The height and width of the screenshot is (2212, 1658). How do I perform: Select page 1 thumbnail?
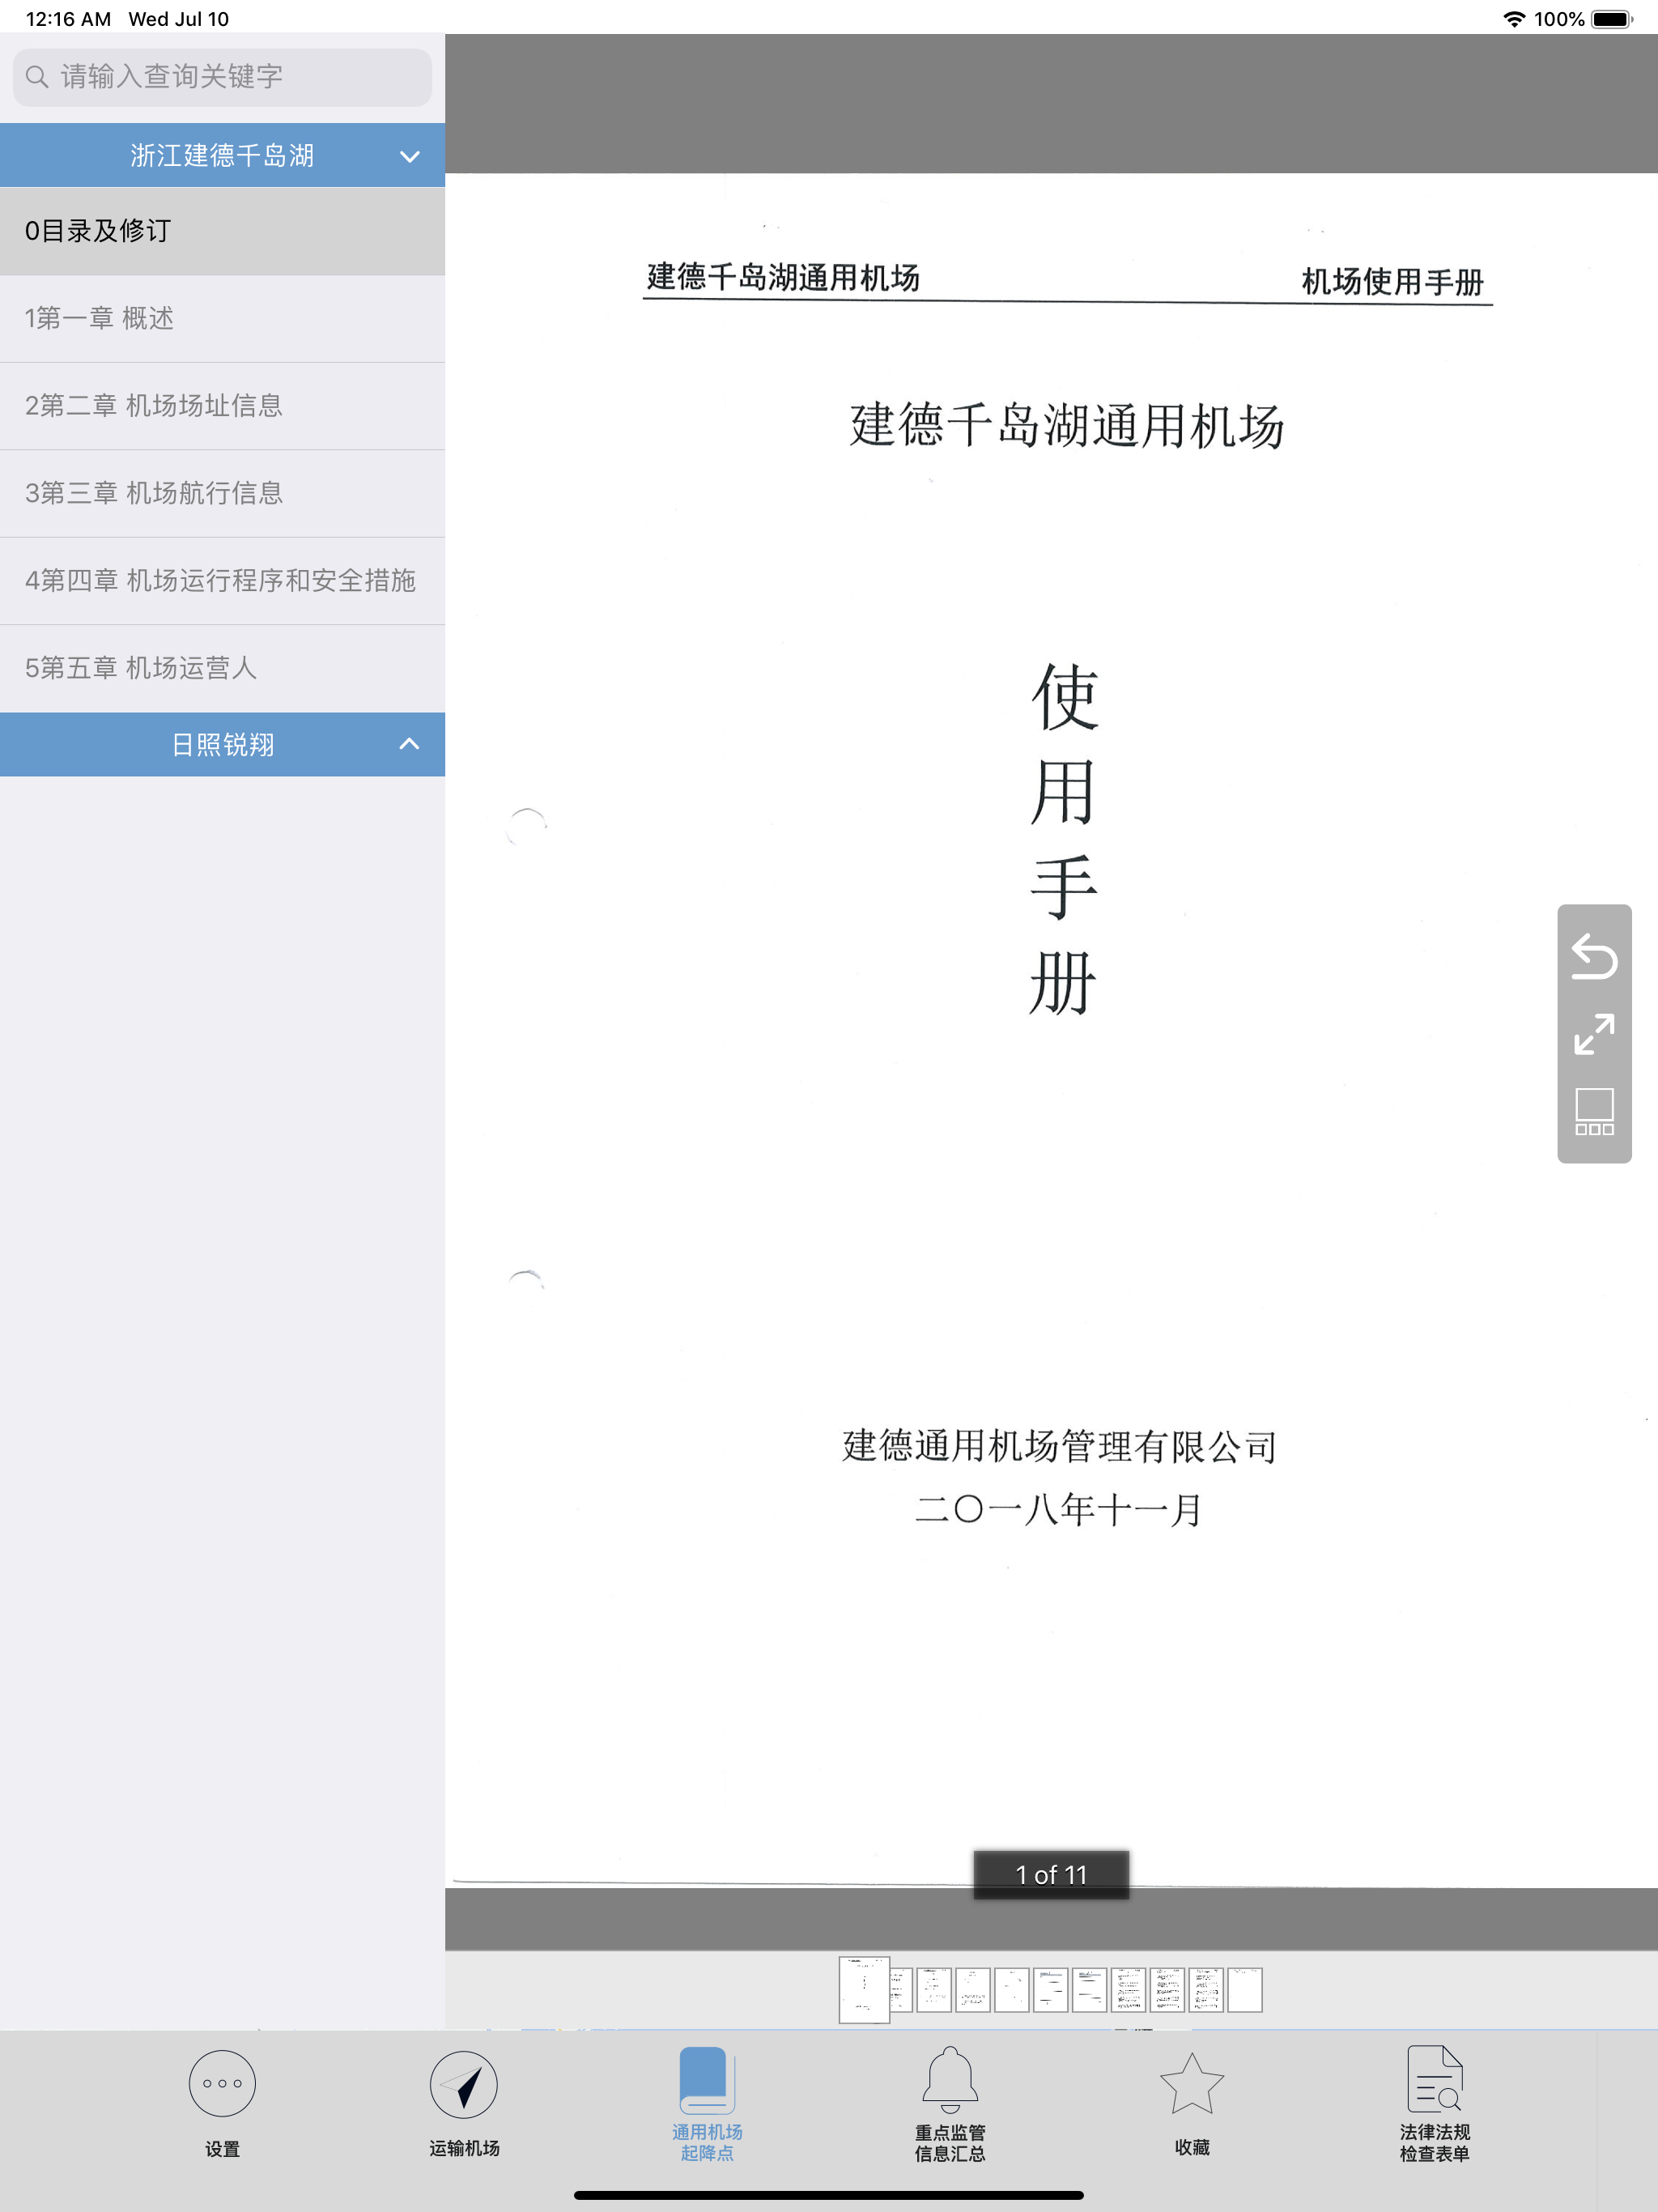click(864, 1990)
